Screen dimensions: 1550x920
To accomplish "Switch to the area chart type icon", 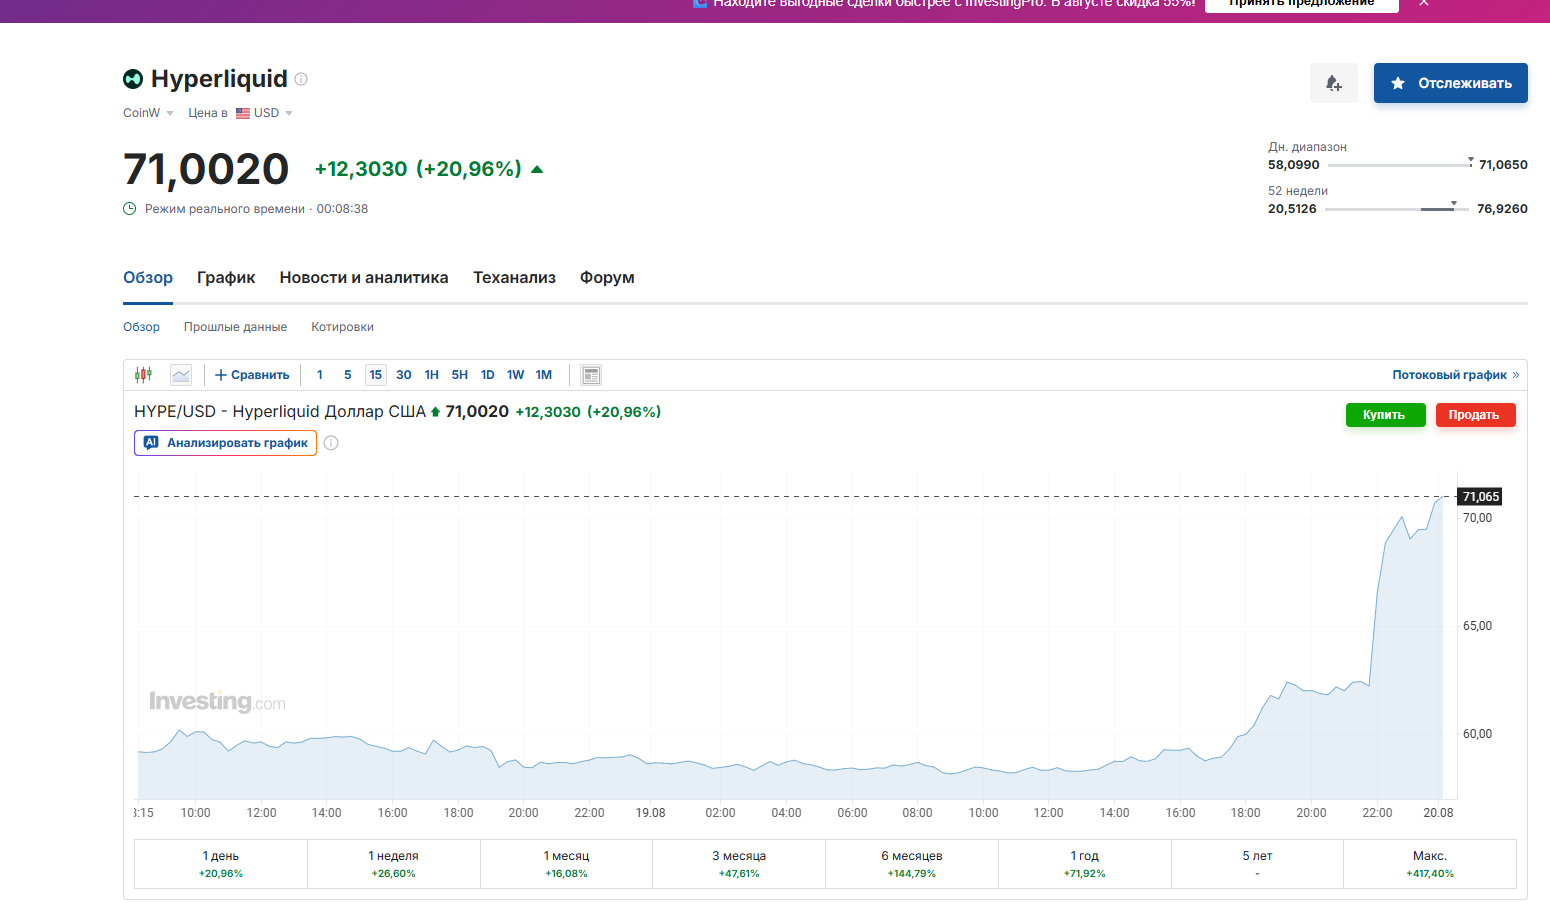I will (x=181, y=375).
